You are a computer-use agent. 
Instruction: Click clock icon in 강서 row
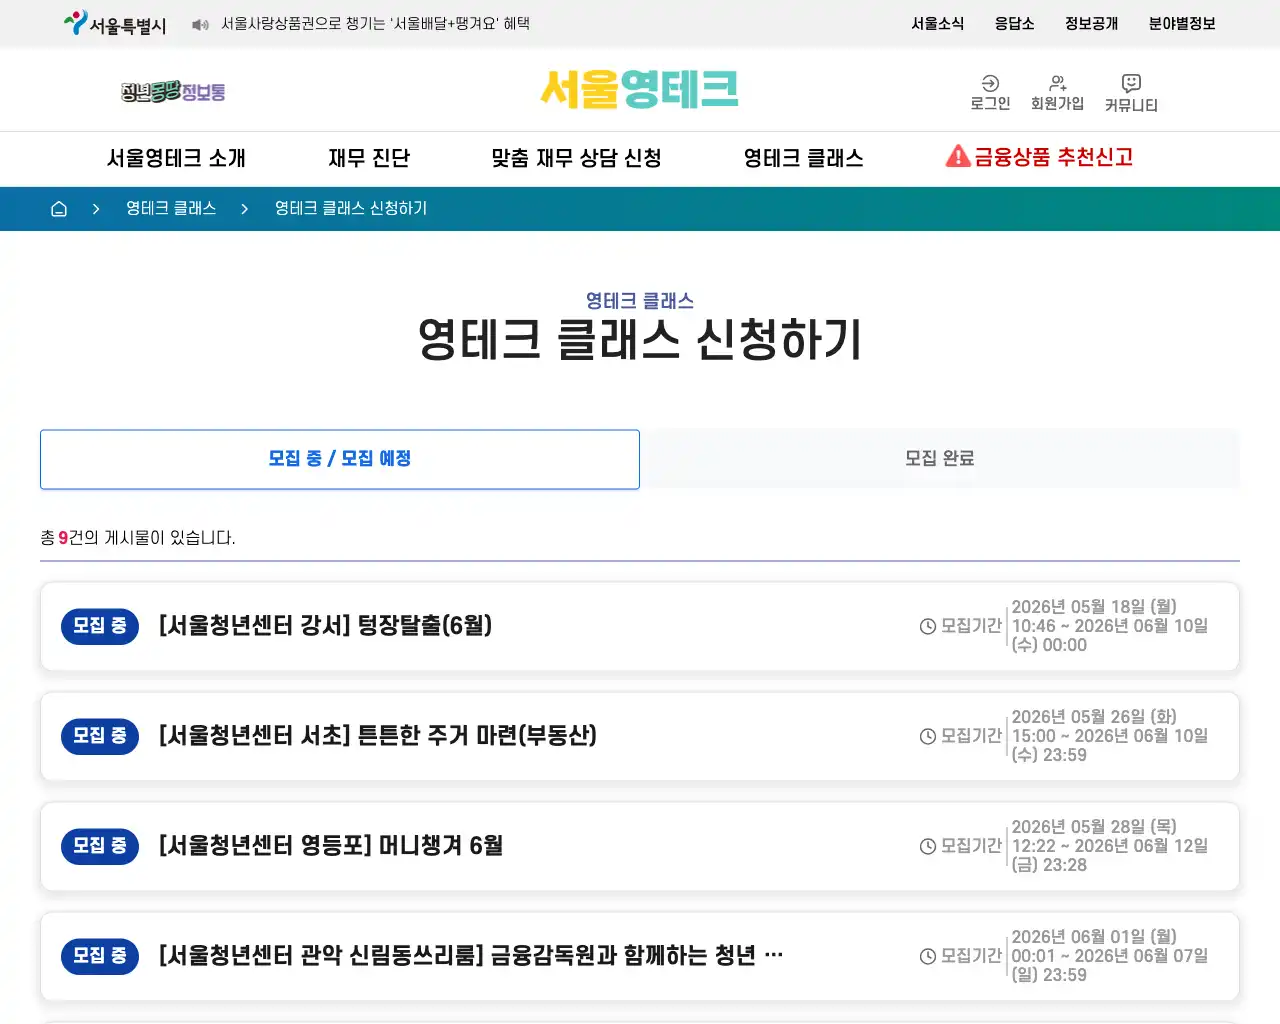tap(928, 626)
